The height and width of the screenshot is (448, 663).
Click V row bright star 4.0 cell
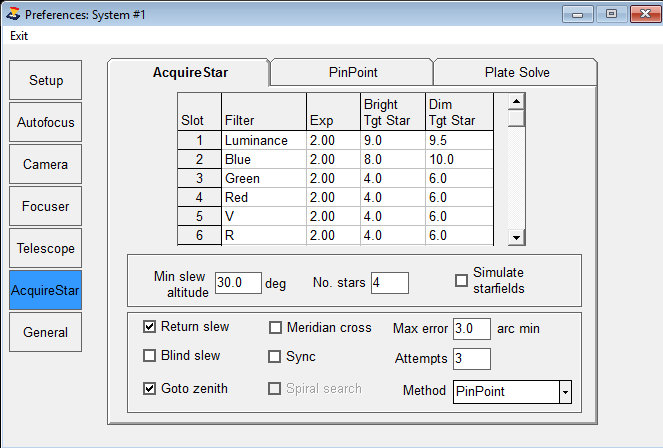click(393, 216)
